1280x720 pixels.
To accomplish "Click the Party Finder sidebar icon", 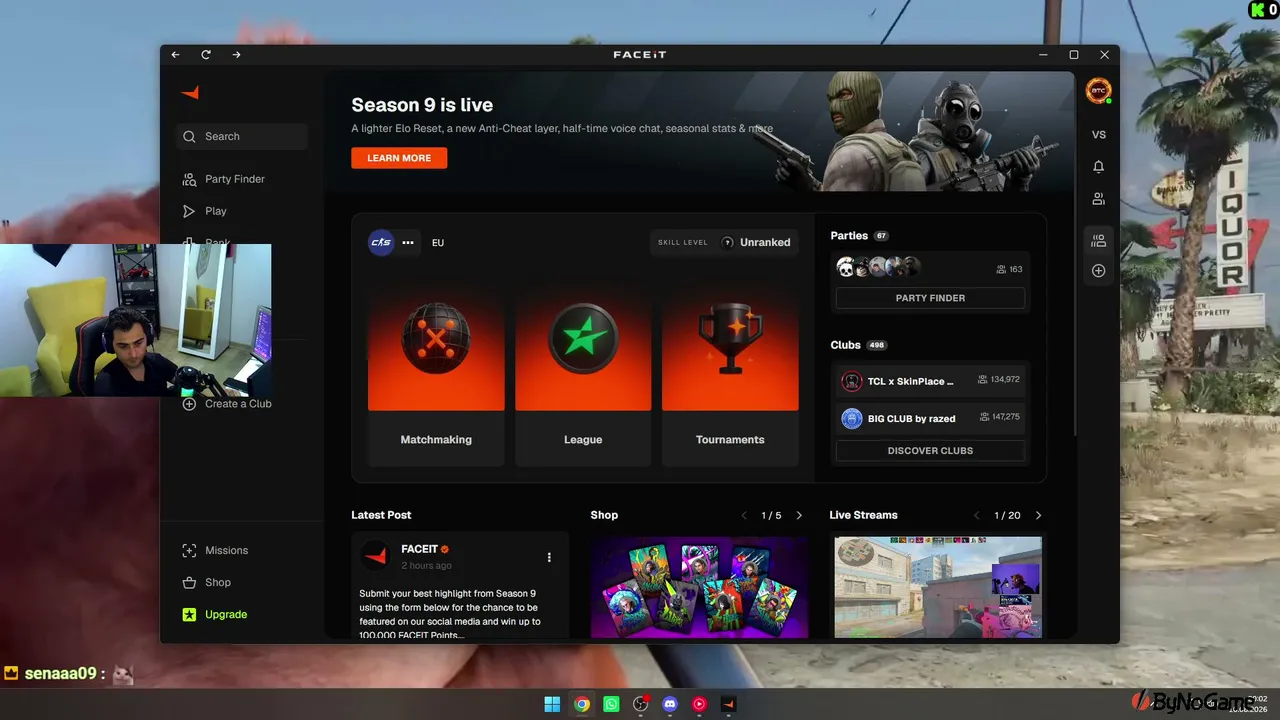I will pos(189,180).
